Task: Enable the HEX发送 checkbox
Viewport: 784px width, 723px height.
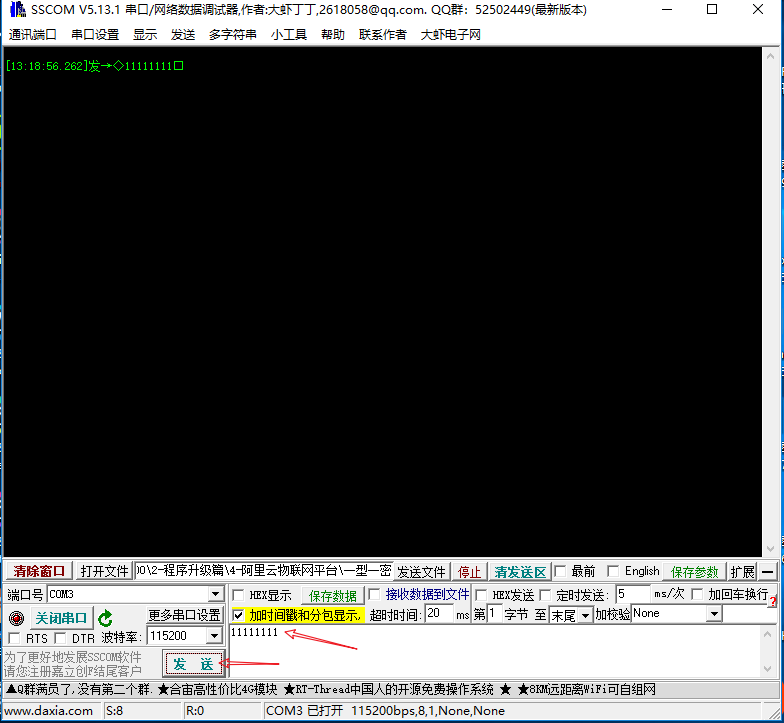Action: coord(481,595)
